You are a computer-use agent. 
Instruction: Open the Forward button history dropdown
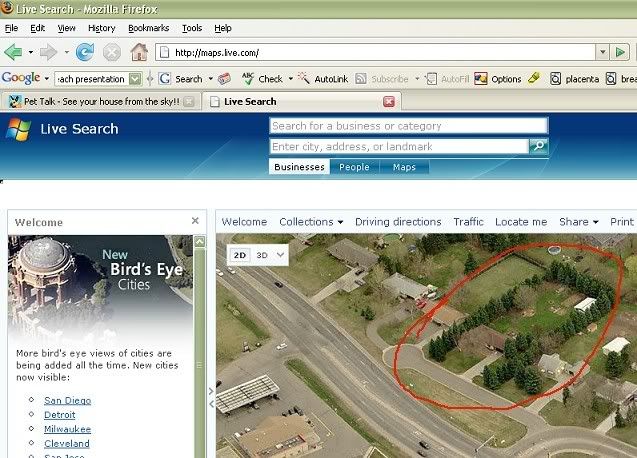66,52
